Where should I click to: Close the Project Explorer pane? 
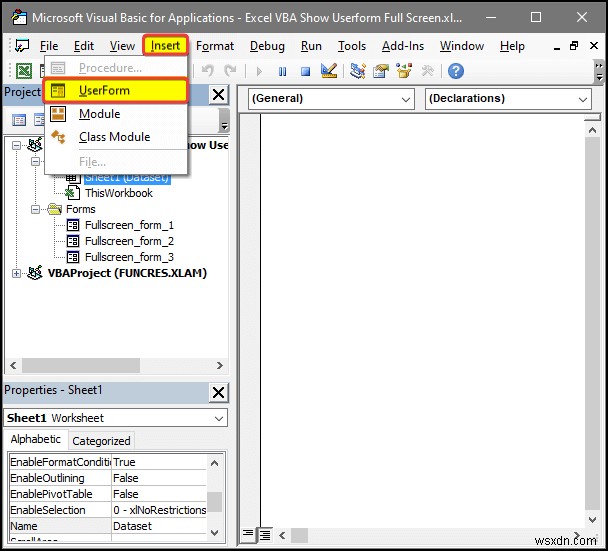click(x=218, y=94)
